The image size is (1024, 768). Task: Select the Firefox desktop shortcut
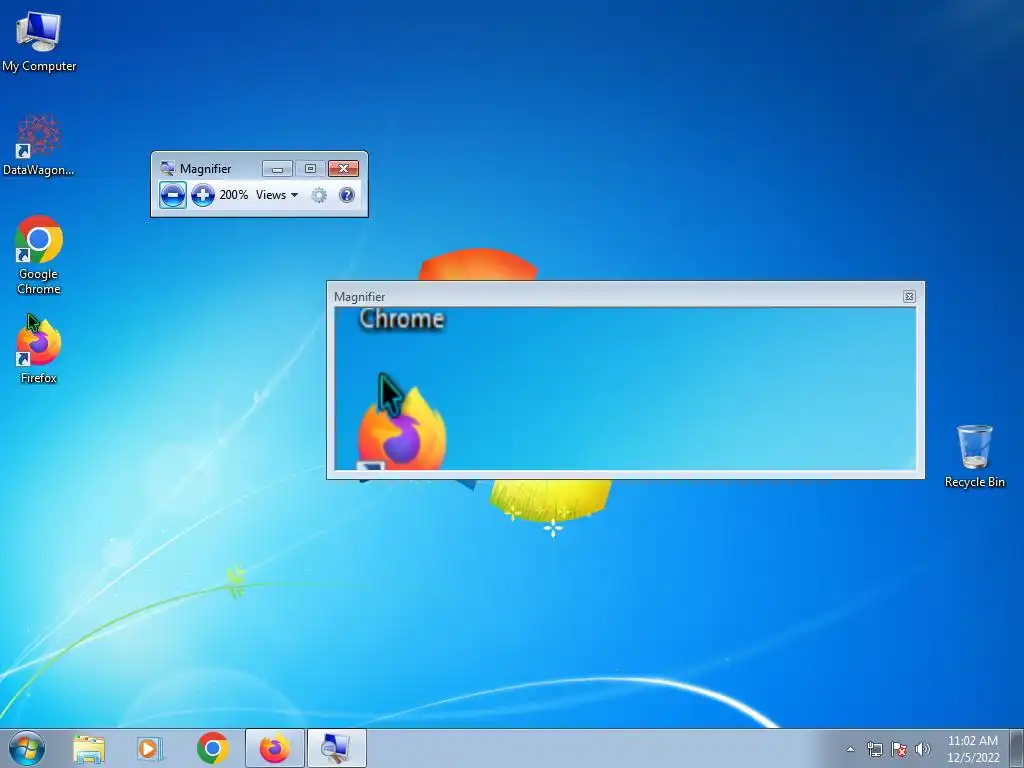coord(39,350)
